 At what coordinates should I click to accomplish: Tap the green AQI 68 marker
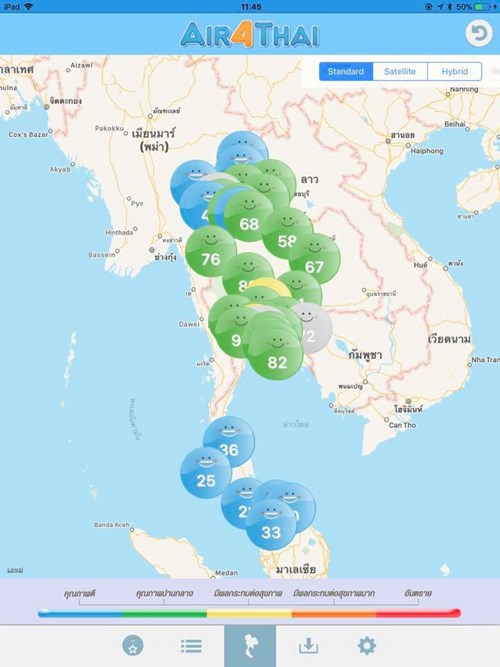[x=249, y=216]
